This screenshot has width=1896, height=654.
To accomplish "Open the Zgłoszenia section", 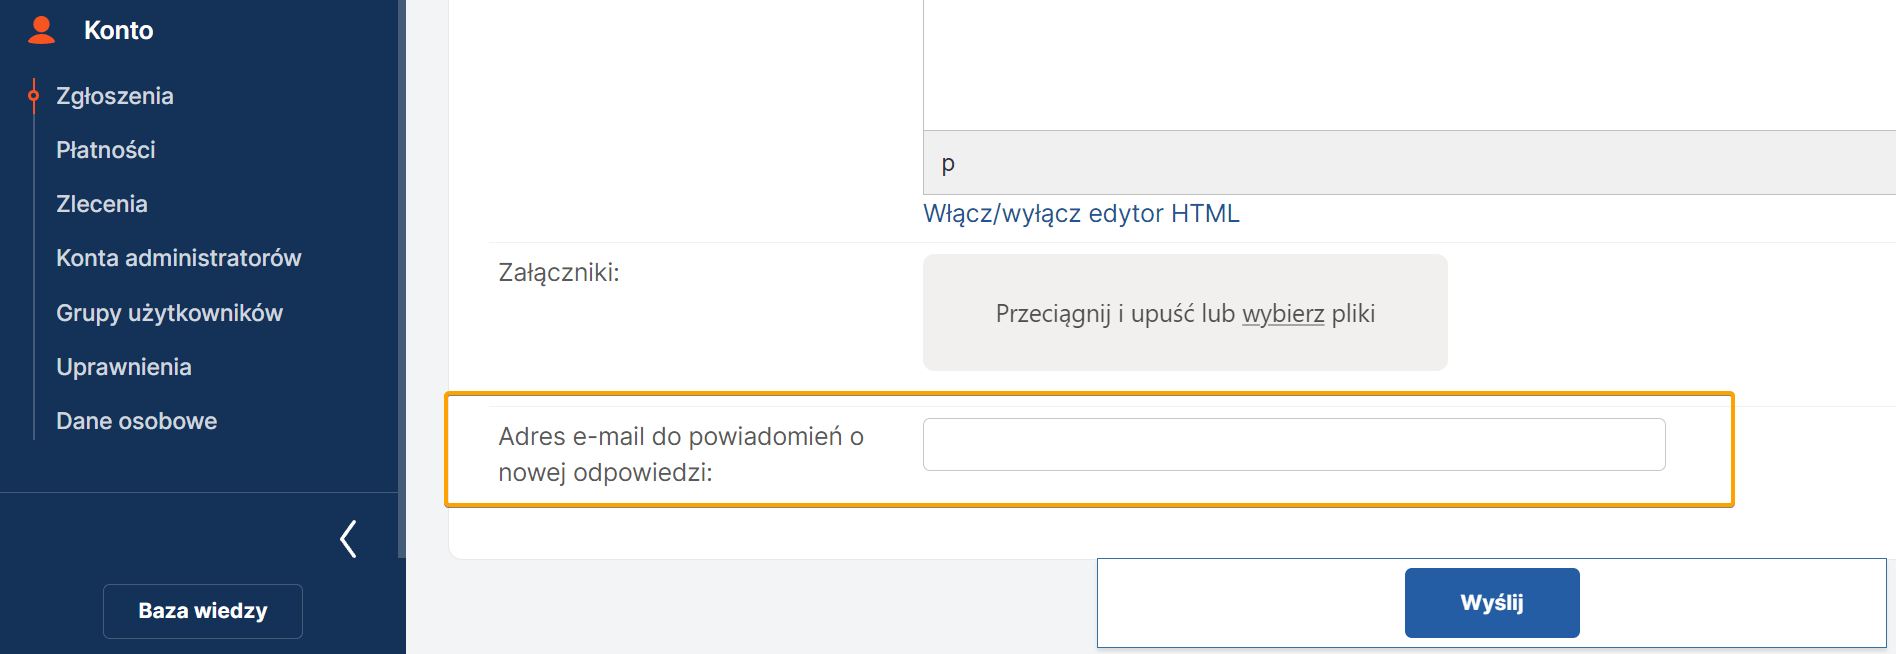I will click(115, 96).
